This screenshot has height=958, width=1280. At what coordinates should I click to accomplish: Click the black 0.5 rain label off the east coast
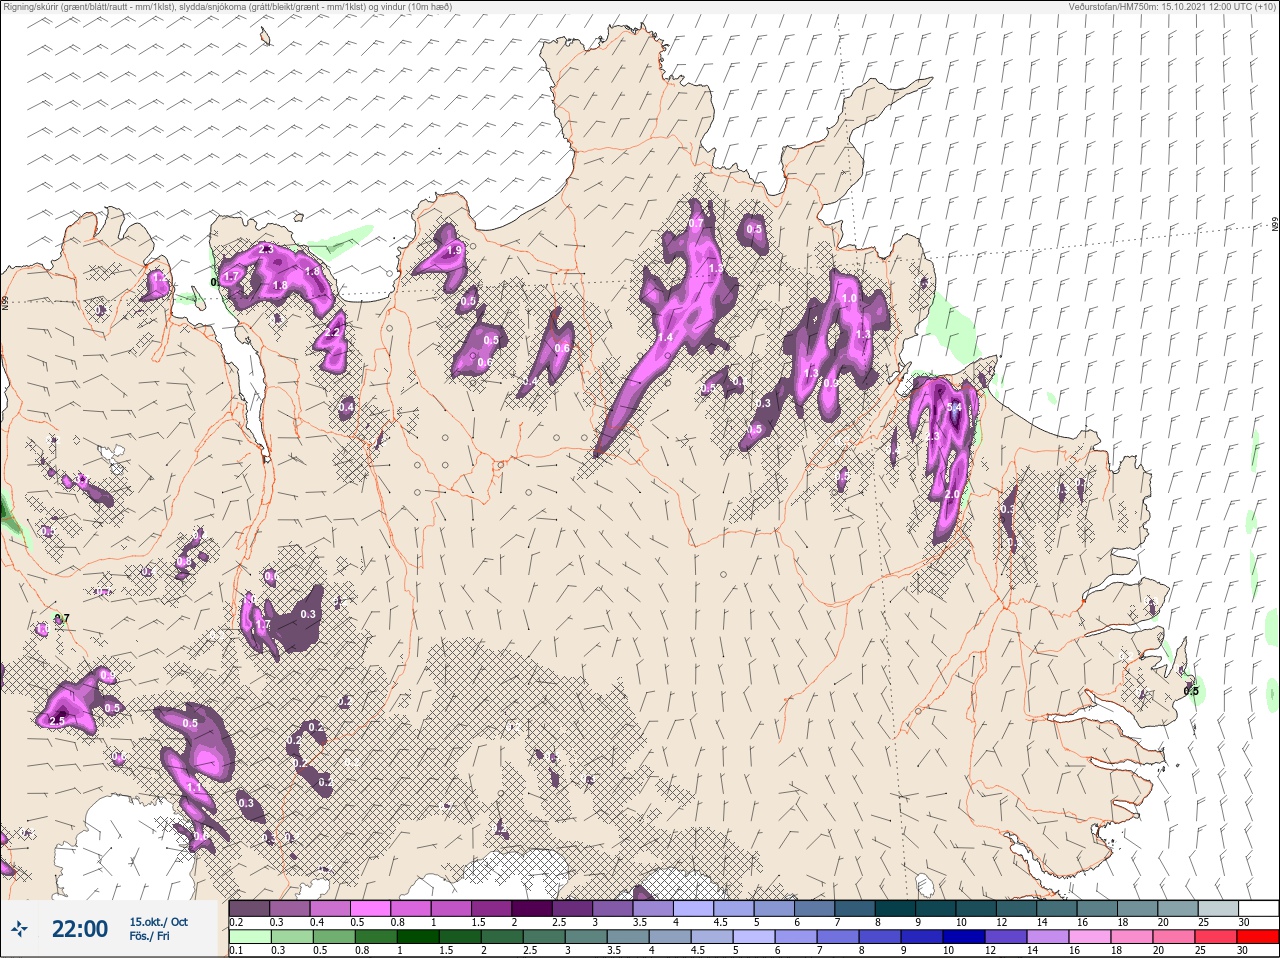1191,690
